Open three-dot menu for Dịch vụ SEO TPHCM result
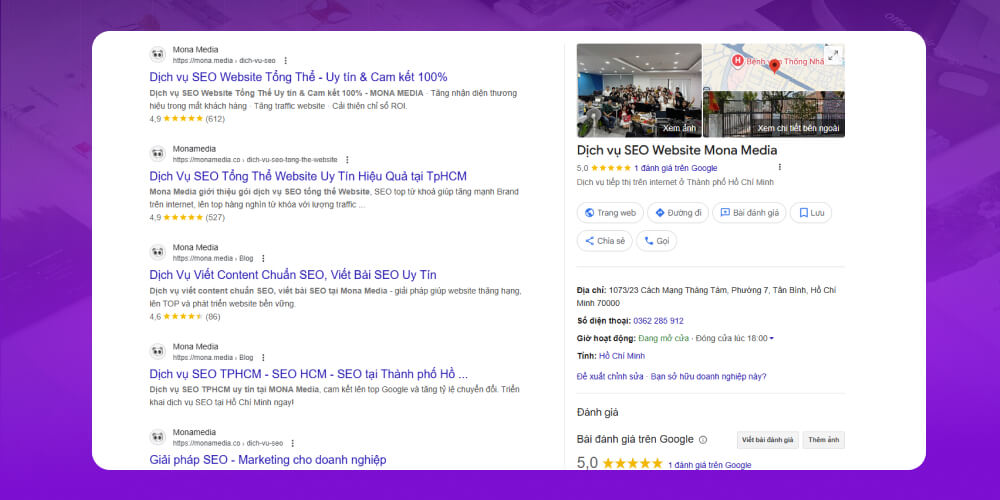The image size is (1000, 500). 263,357
